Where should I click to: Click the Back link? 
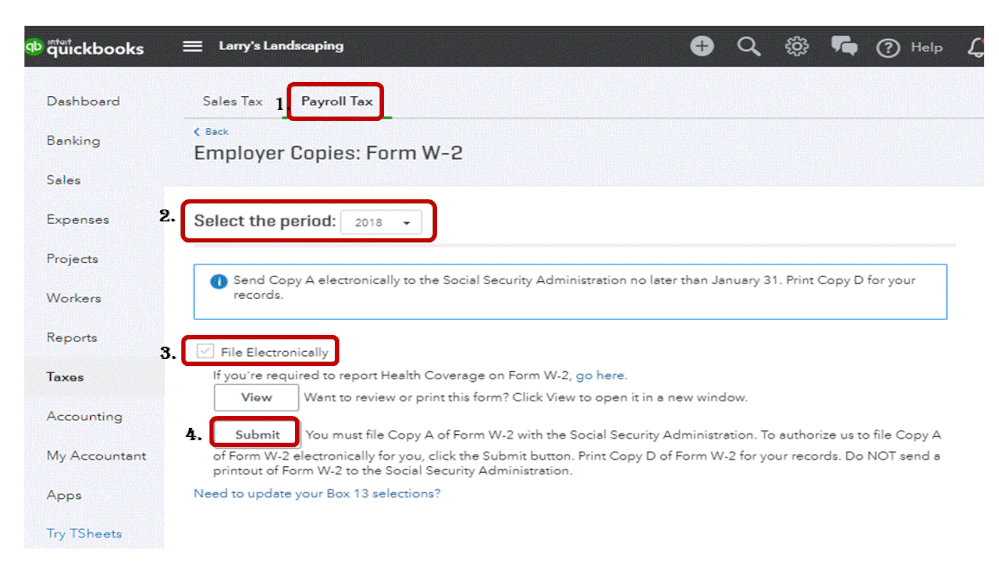pyautogui.click(x=211, y=132)
